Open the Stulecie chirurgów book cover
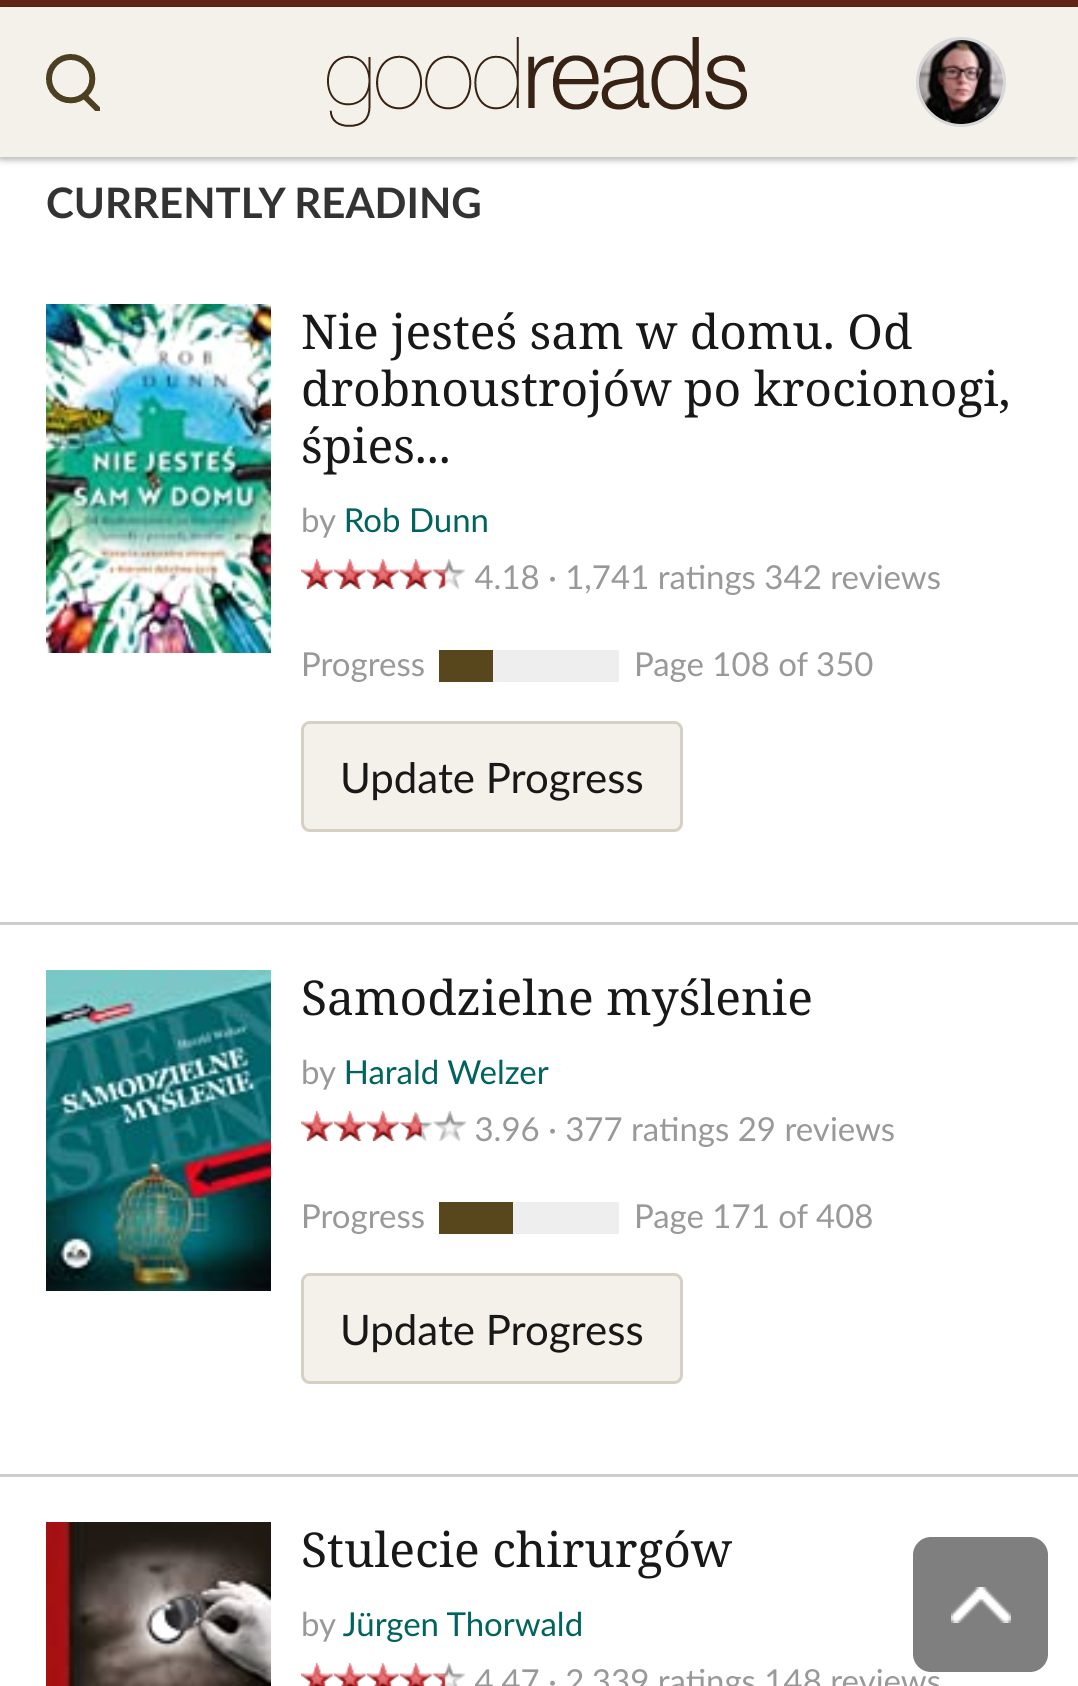 pos(158,1604)
